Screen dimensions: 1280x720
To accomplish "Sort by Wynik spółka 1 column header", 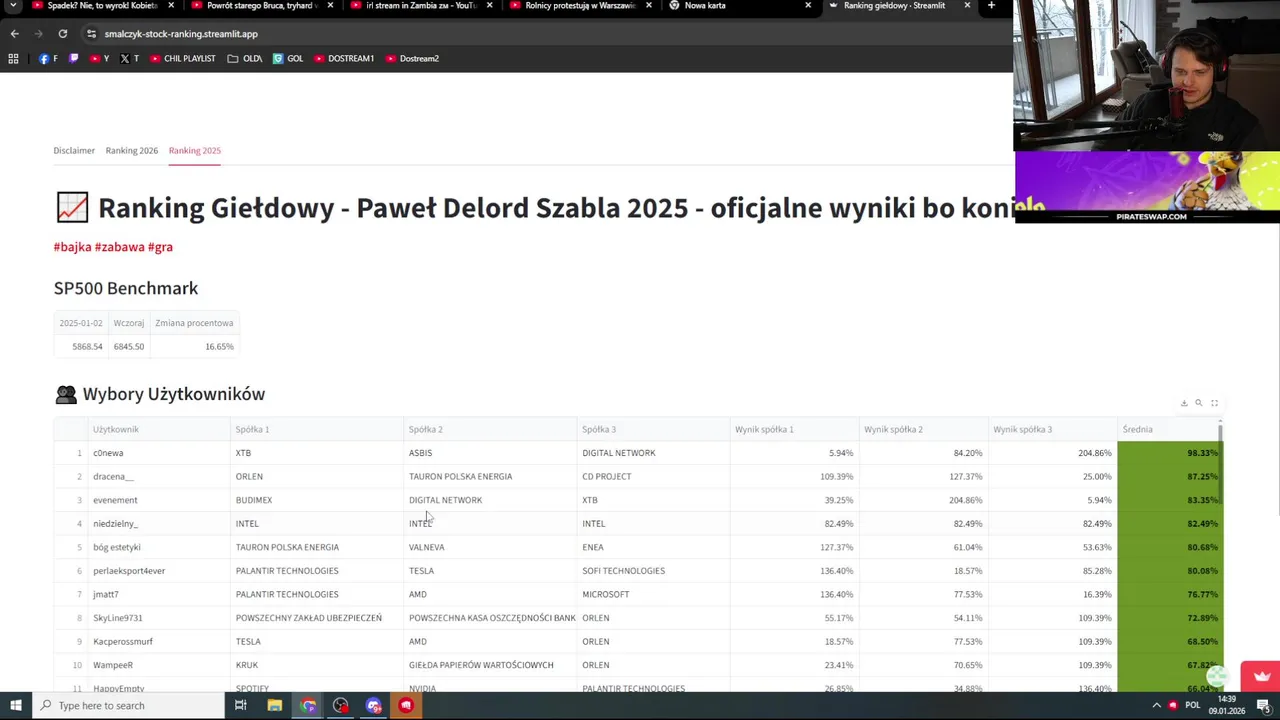I will (794, 429).
